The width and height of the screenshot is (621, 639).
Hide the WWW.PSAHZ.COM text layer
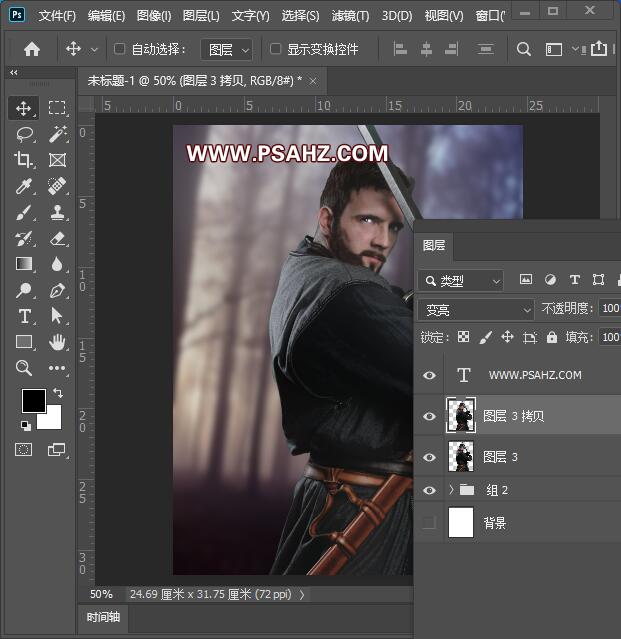click(429, 375)
